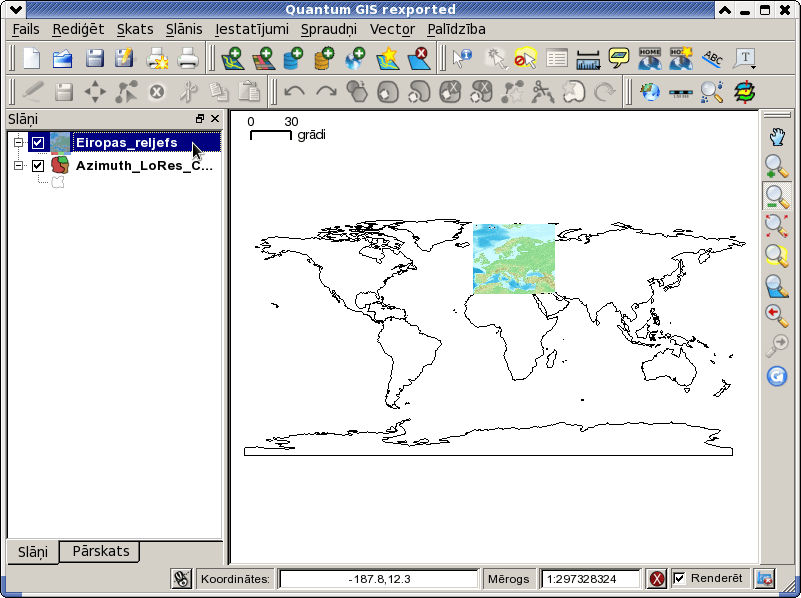Add a SpatiaLite layer from the orange database icon
The image size is (801, 598).
325,58
